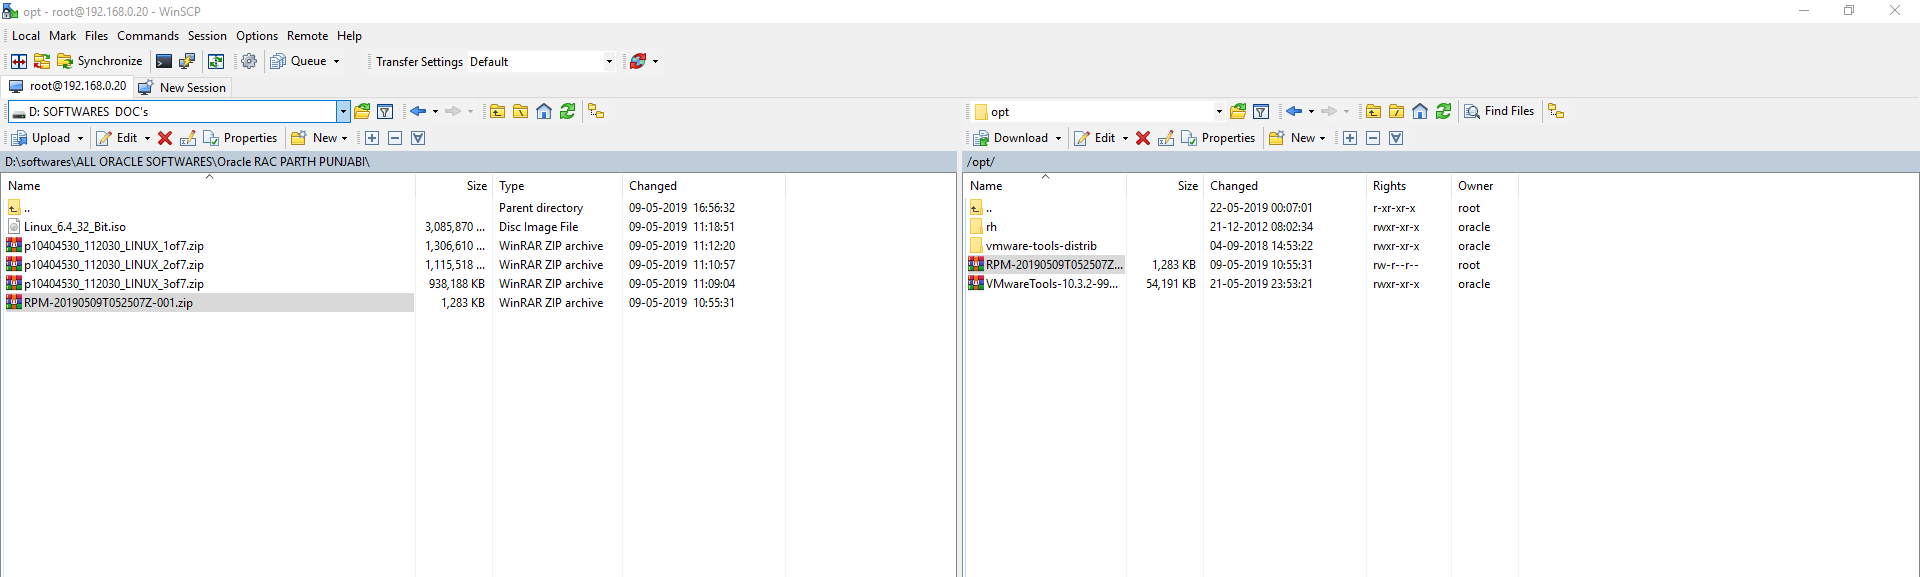
Task: Select Linux_6.4_32_Bit.iso in local panel
Action: pos(75,227)
